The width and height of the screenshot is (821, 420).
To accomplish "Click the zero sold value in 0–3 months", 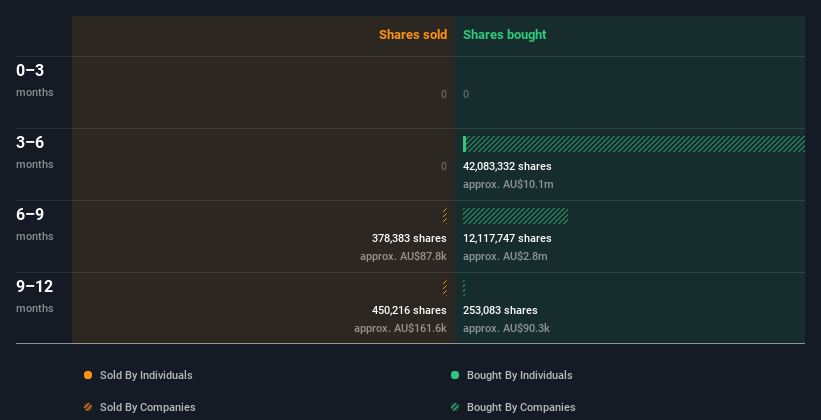I will tap(444, 94).
